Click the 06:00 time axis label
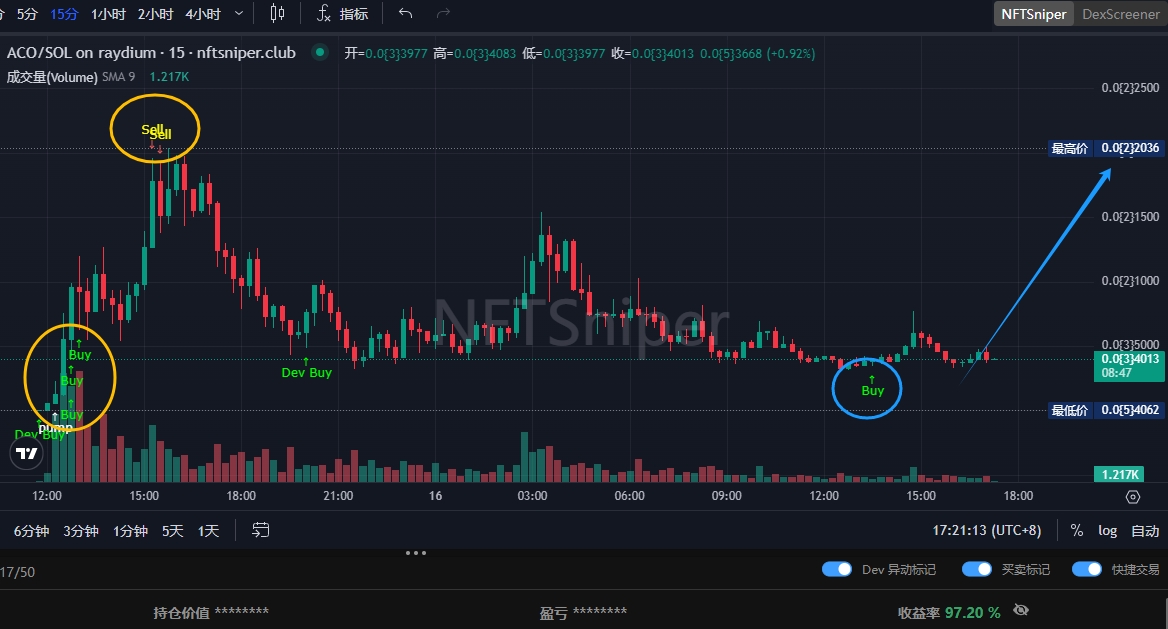The image size is (1168, 629). point(629,496)
